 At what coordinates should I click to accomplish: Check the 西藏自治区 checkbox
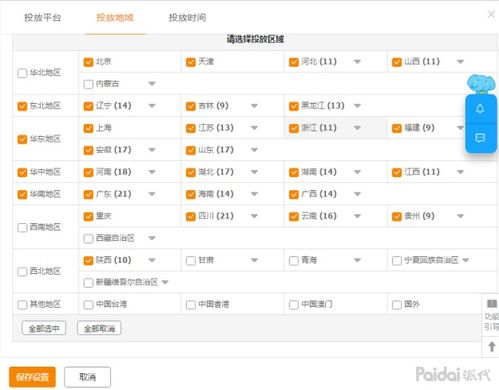click(88, 239)
